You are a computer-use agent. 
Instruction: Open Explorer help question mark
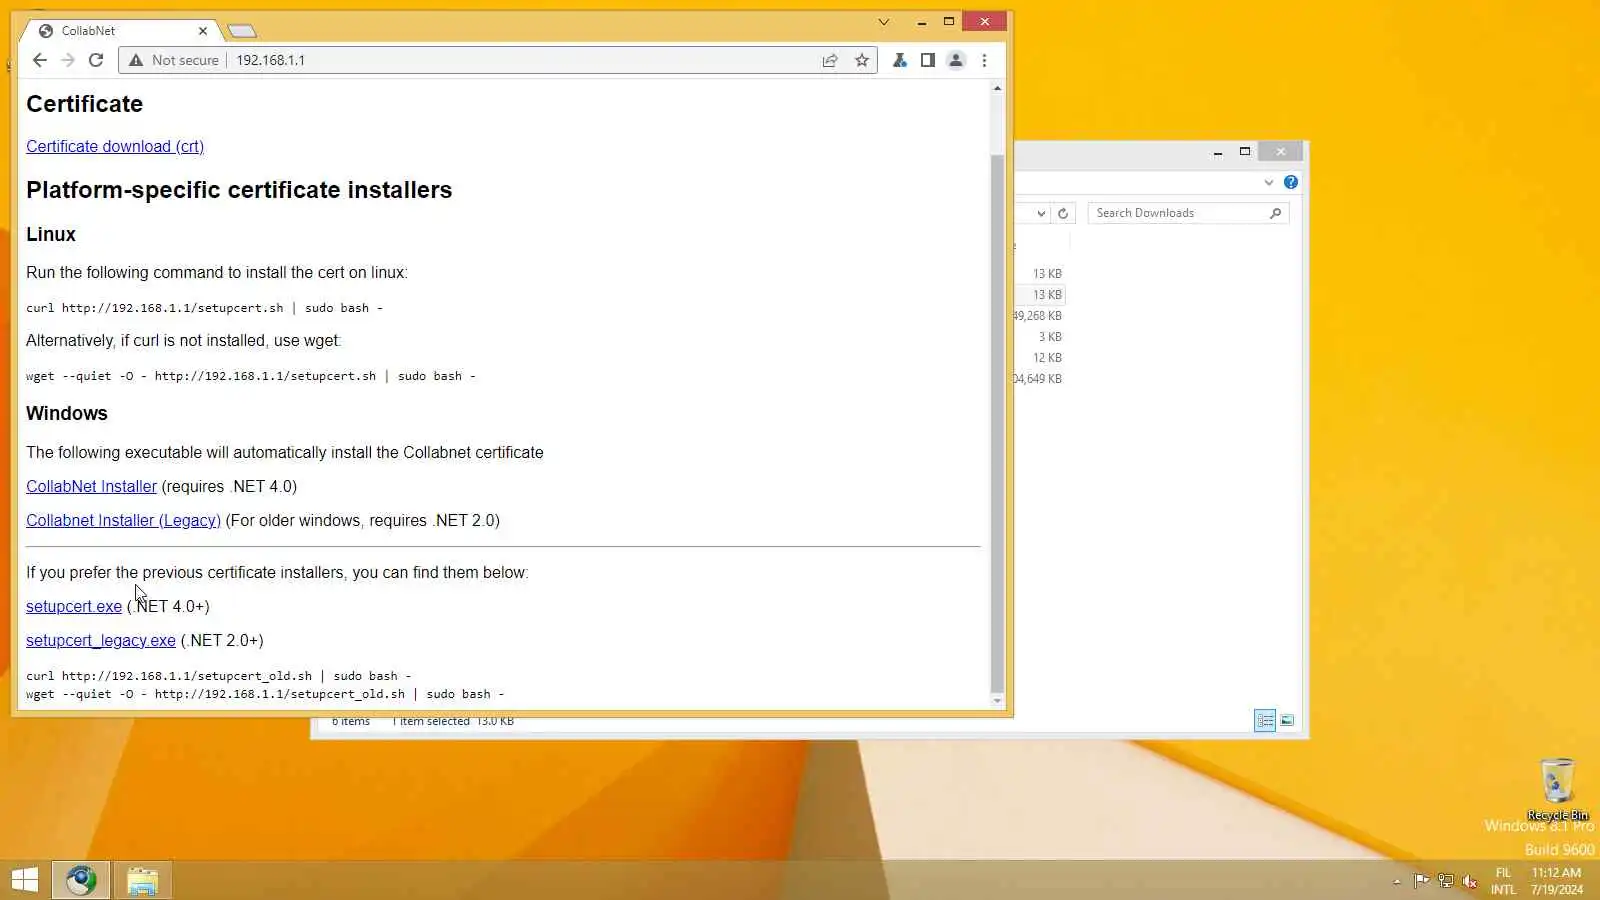[1291, 182]
